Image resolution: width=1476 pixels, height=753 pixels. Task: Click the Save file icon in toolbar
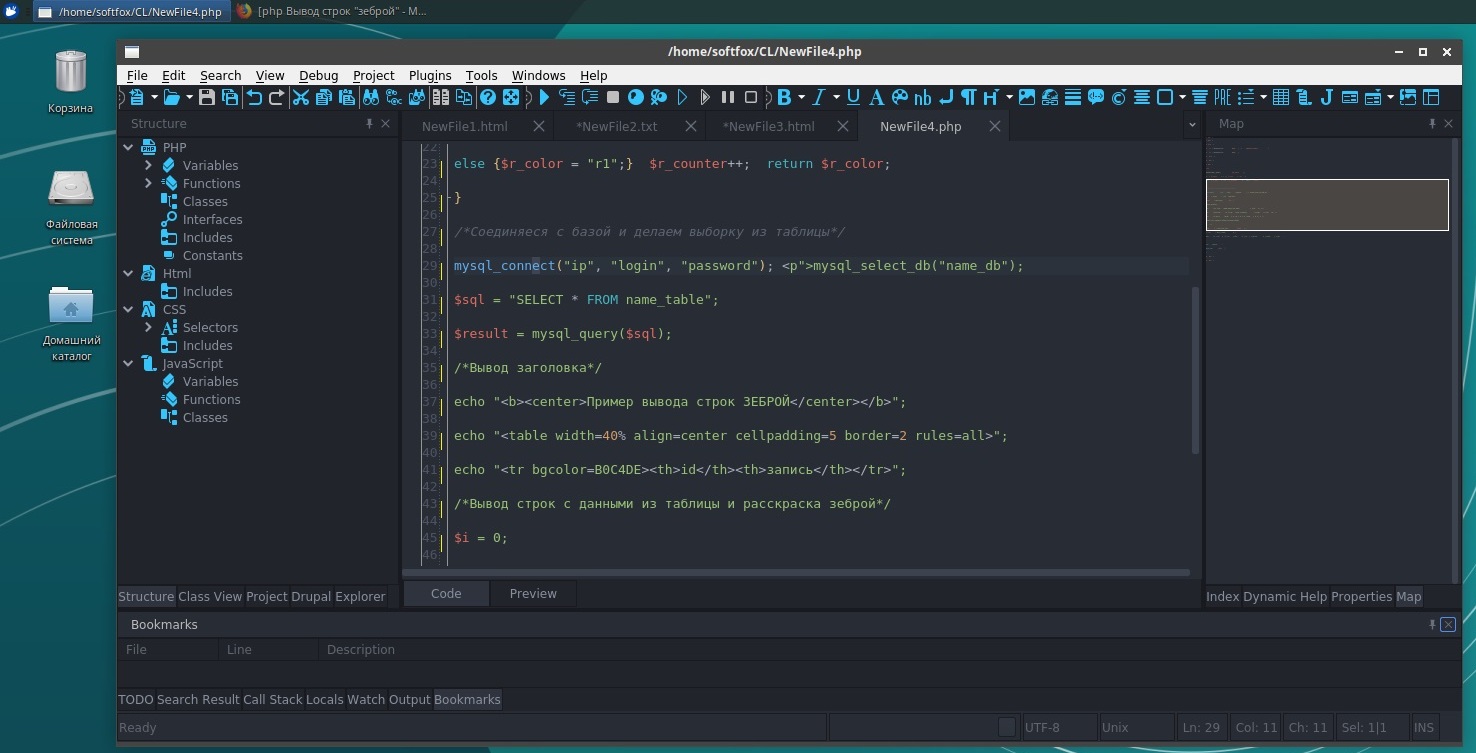[x=207, y=97]
